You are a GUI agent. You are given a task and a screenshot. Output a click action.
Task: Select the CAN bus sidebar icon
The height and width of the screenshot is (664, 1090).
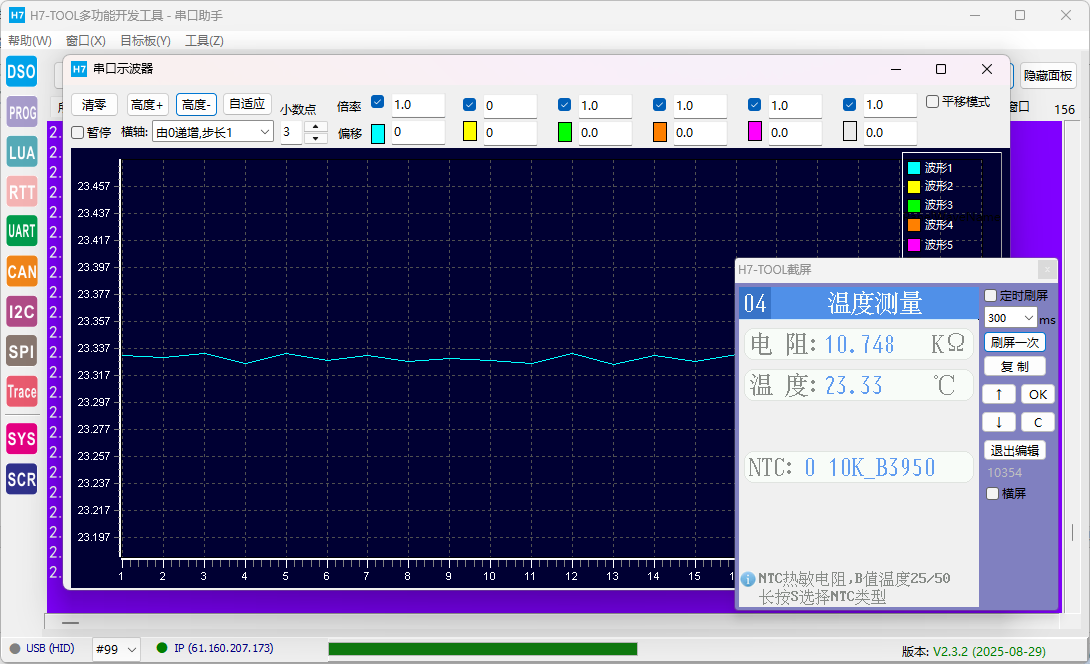click(22, 271)
